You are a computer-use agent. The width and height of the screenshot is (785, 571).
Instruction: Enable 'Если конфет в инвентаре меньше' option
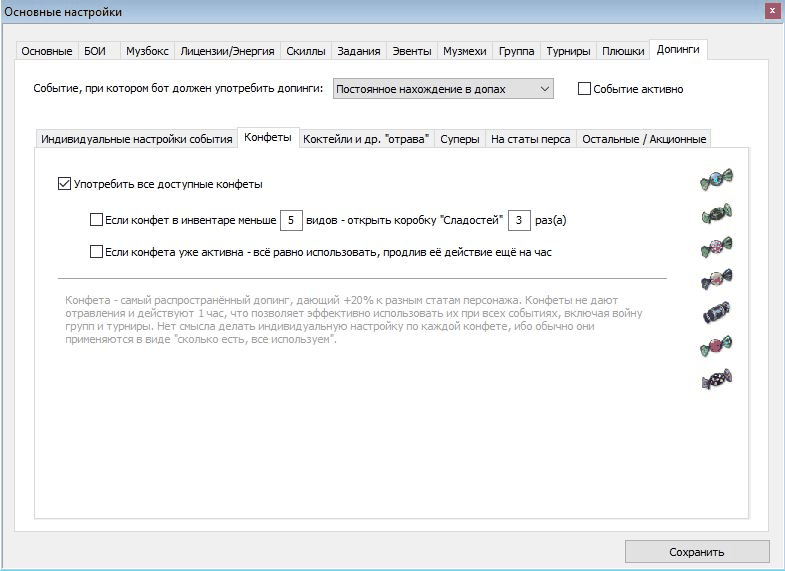pos(96,220)
